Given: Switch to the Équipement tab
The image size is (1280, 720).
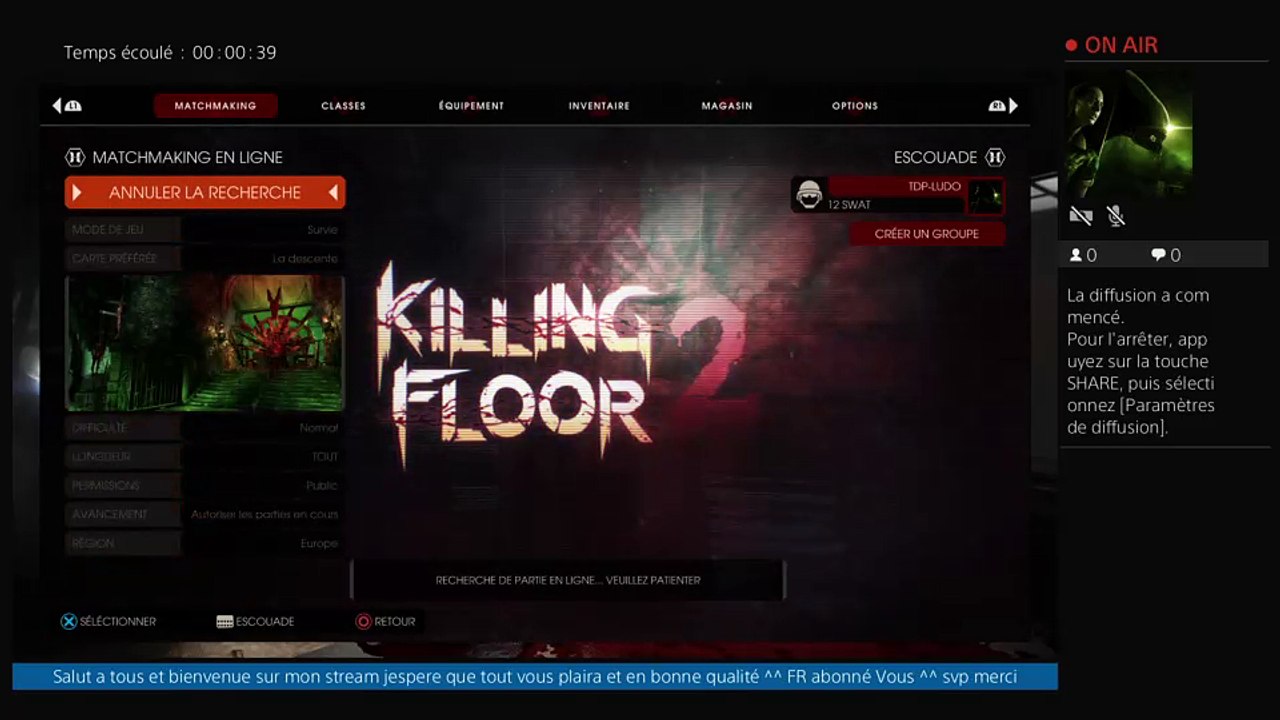Looking at the screenshot, I should [x=471, y=105].
